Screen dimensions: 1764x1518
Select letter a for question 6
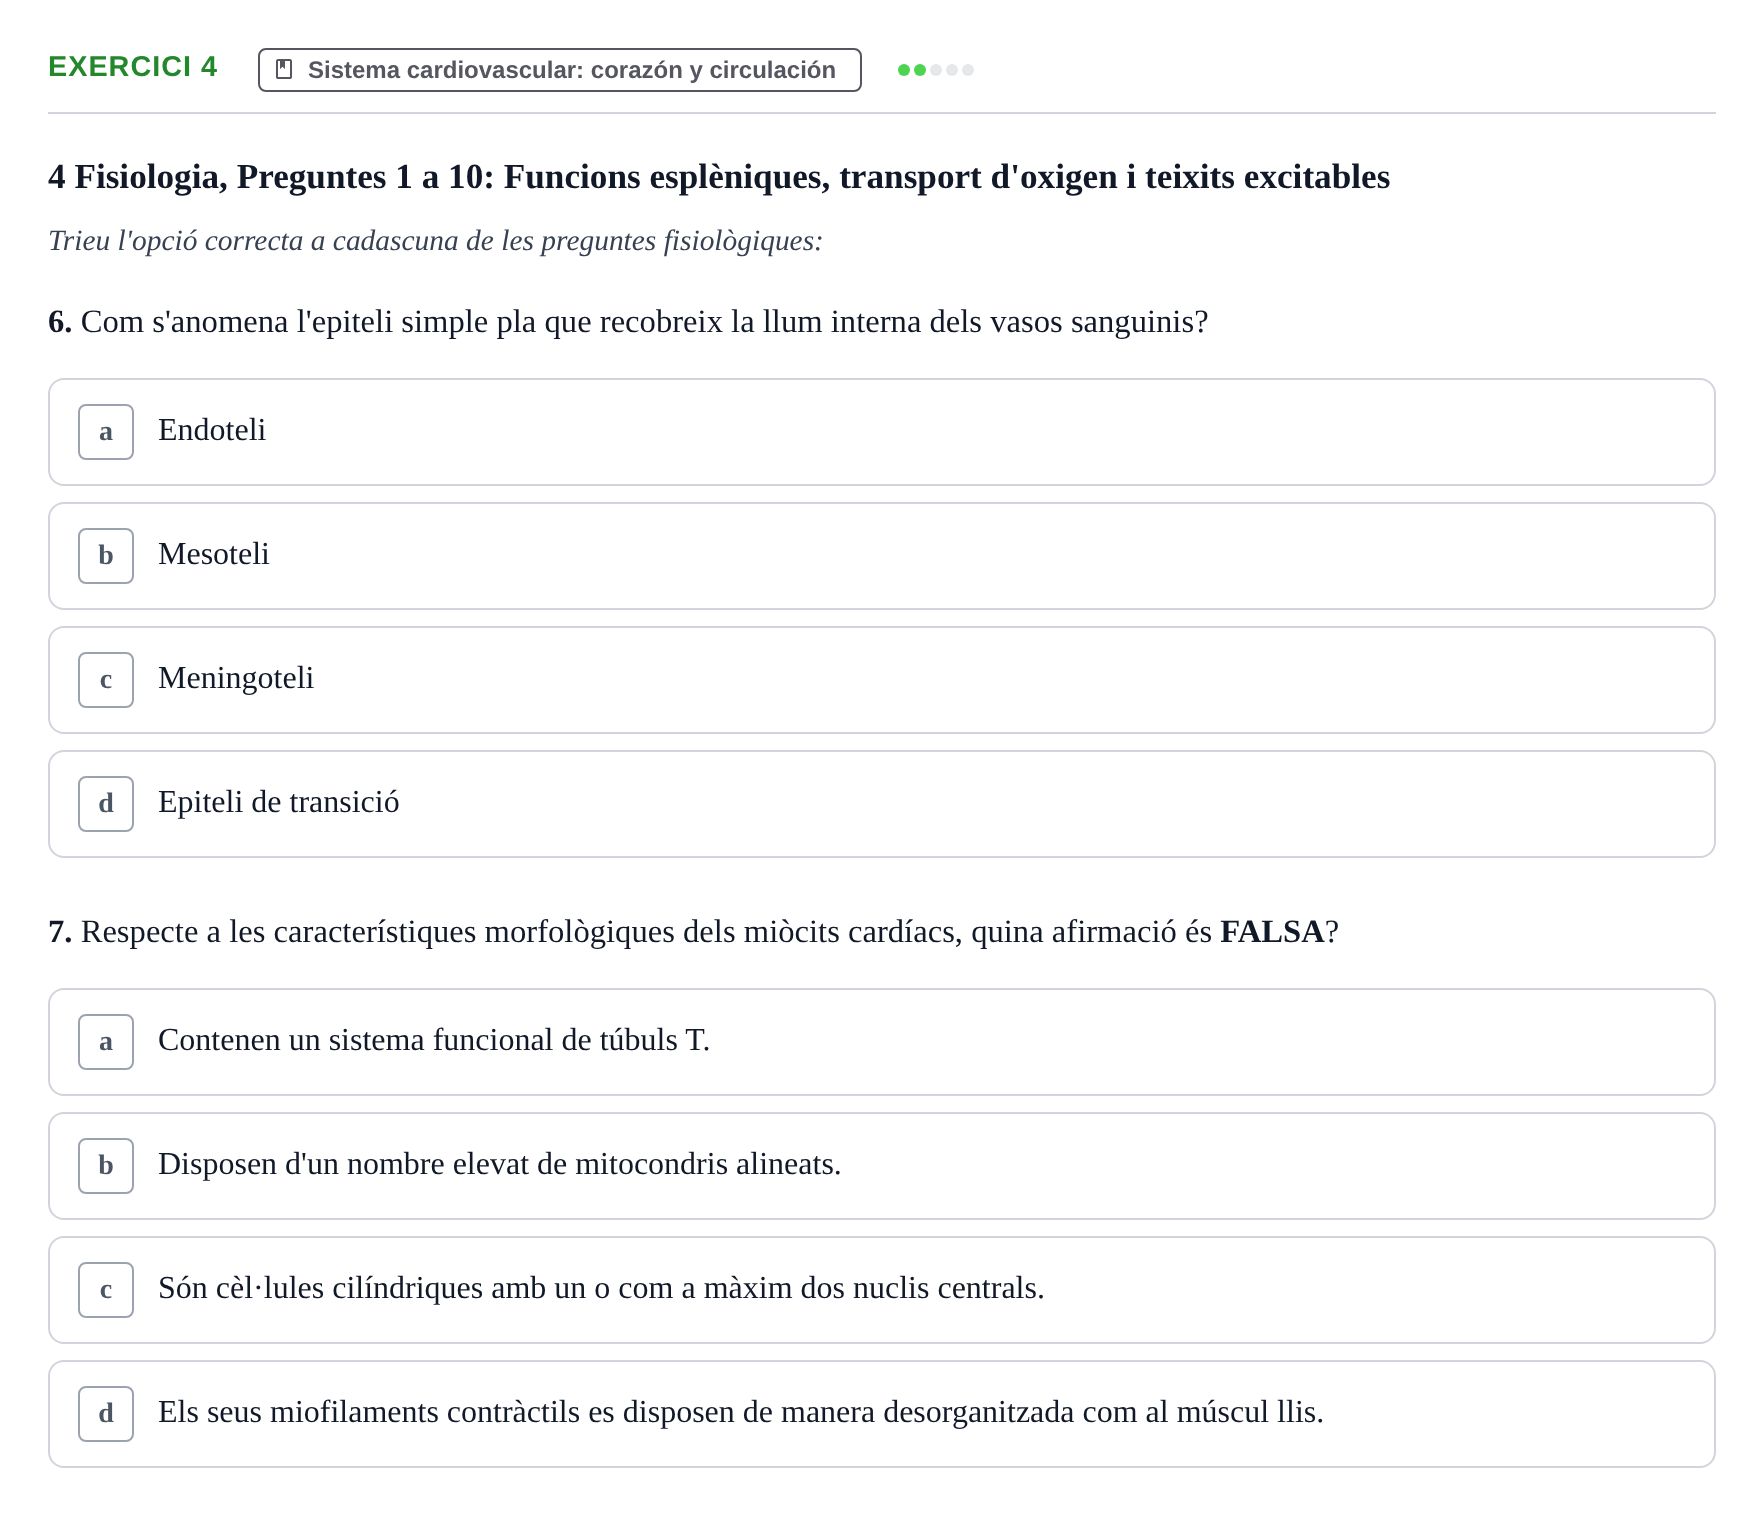point(106,432)
